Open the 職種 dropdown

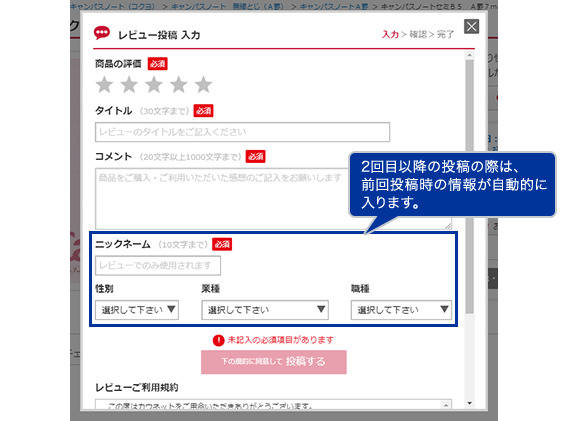point(401,310)
